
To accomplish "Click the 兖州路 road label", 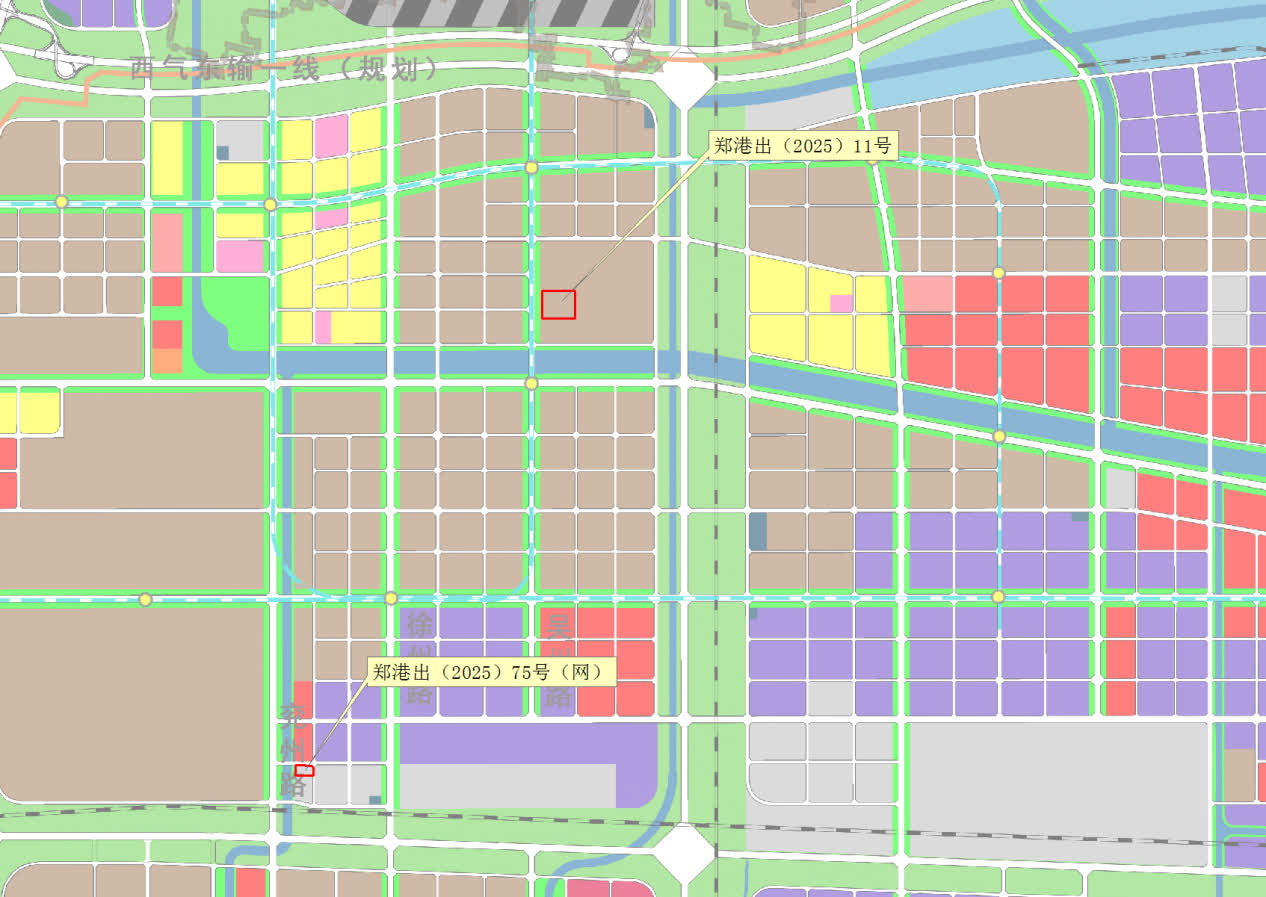I will 292,750.
